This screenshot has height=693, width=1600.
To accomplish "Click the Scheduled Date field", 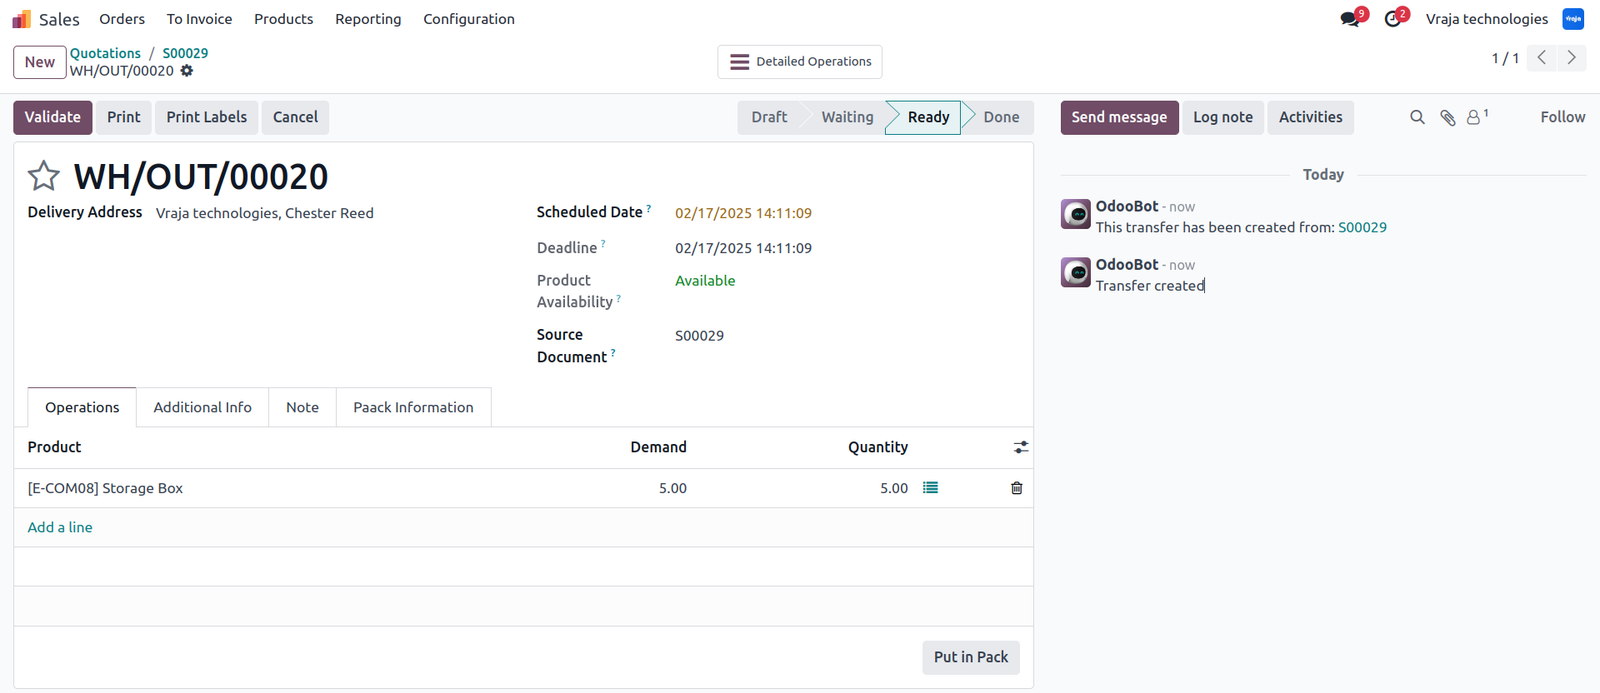I will 743,213.
